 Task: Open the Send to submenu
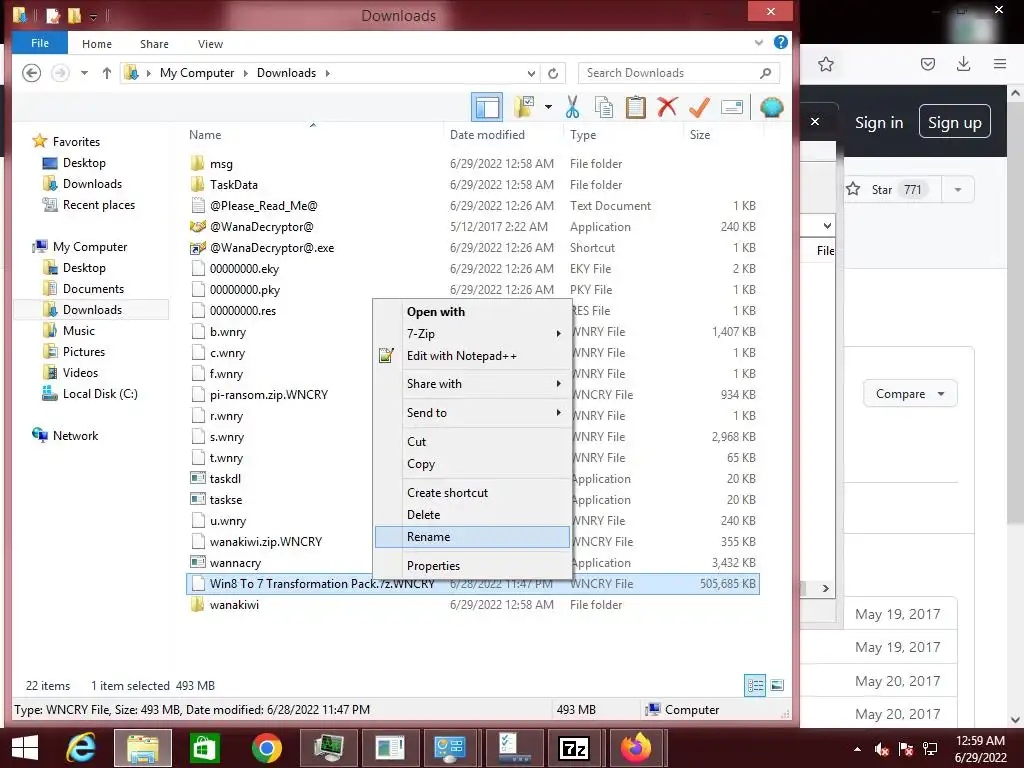coord(473,413)
